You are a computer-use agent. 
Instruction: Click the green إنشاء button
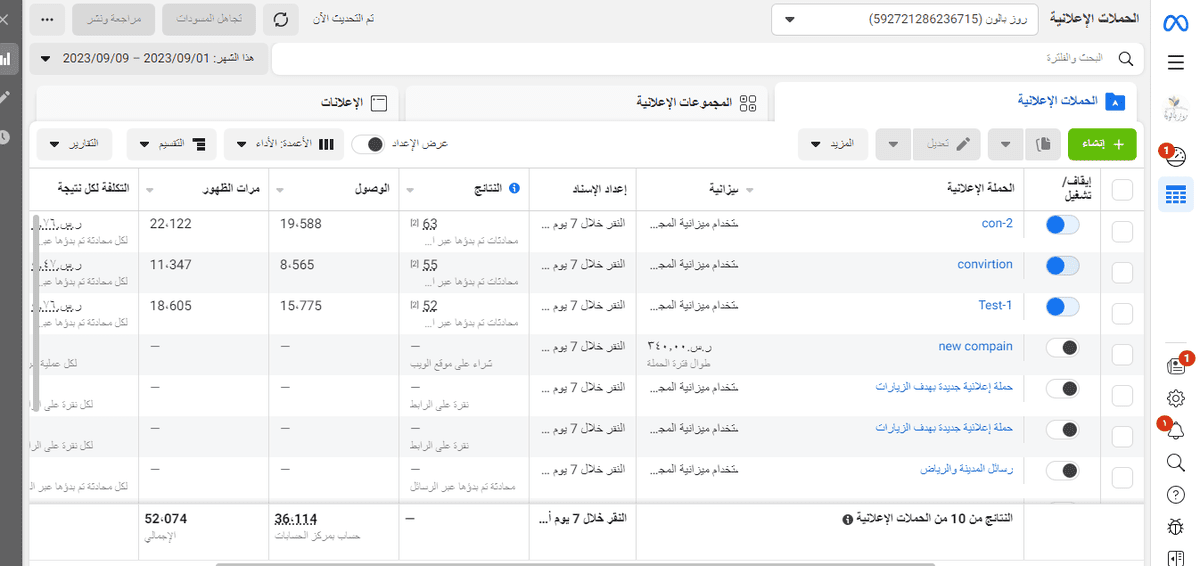(1108, 144)
